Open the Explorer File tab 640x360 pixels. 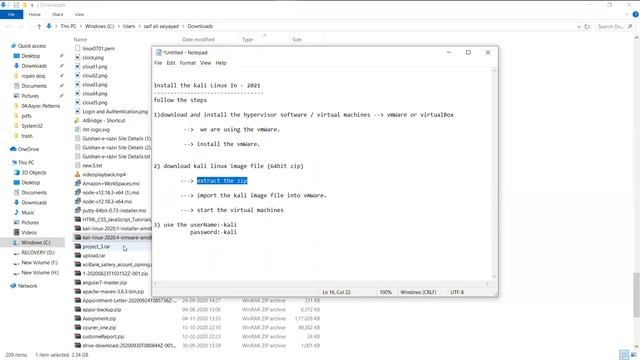[x=11, y=14]
